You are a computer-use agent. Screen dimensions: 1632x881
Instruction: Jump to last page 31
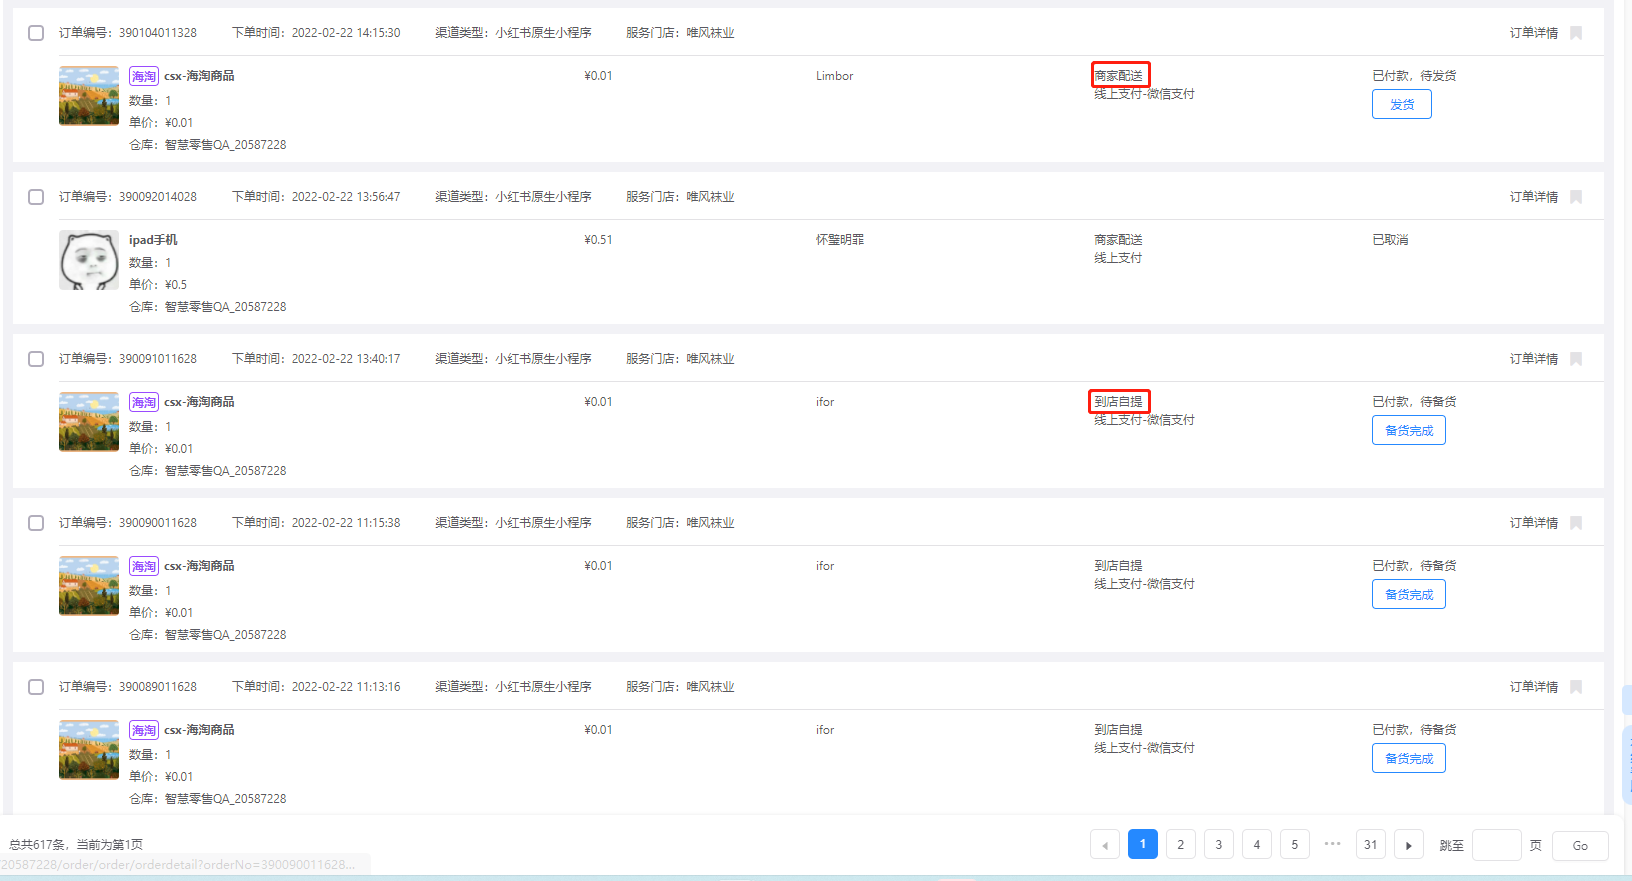pyautogui.click(x=1371, y=845)
